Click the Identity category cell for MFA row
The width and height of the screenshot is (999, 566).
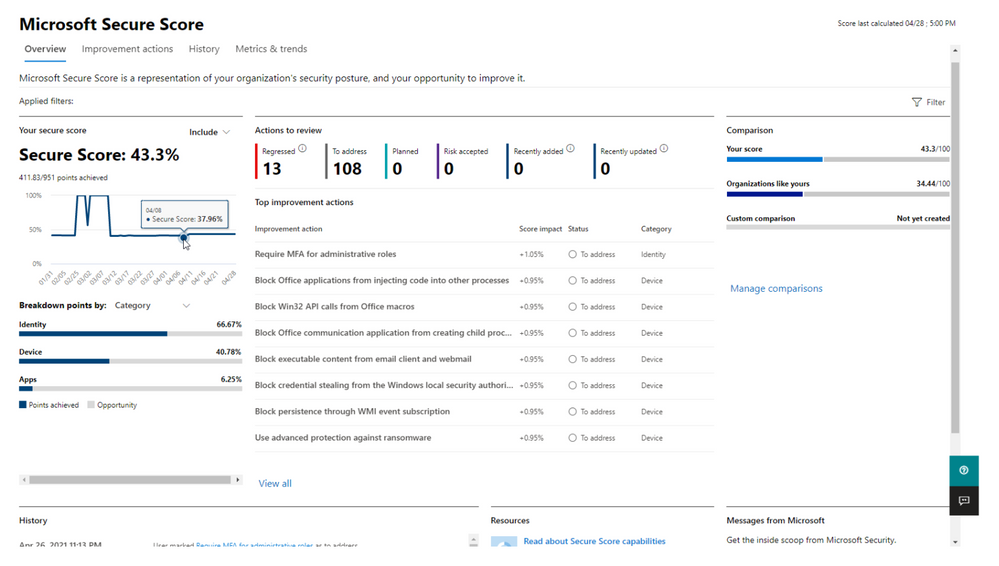pyautogui.click(x=653, y=254)
